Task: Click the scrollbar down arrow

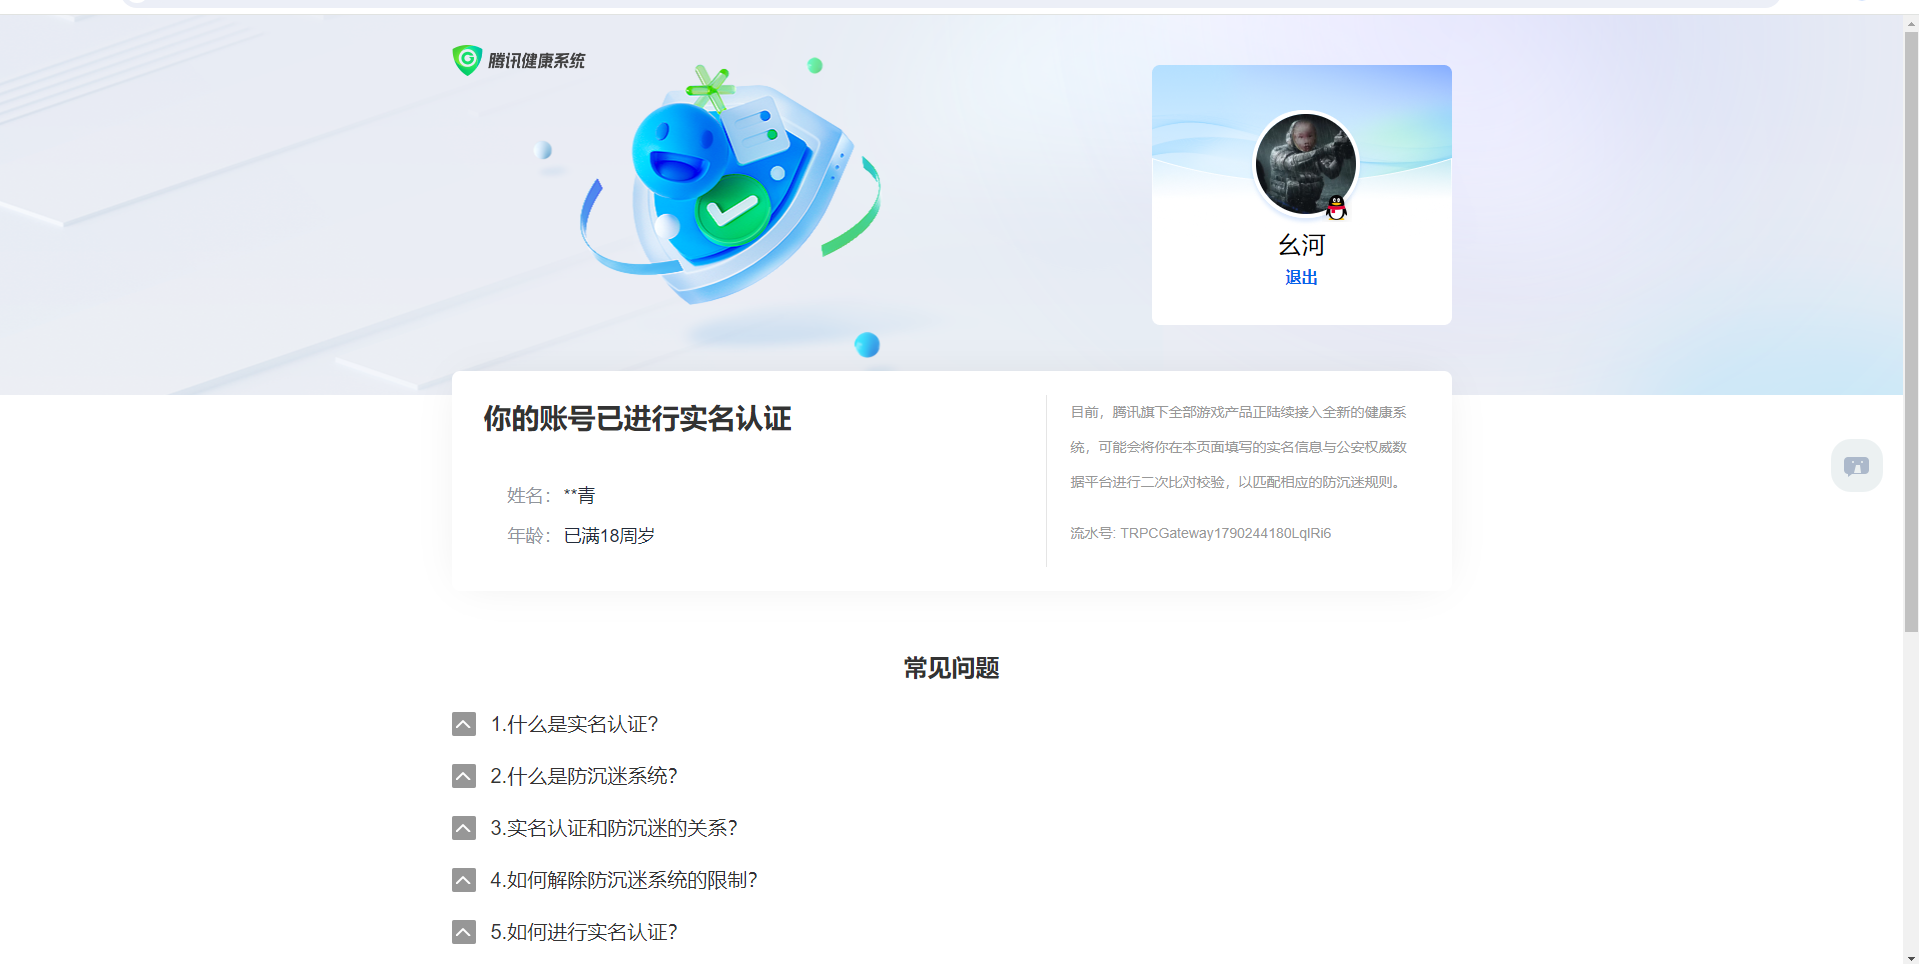Action: coord(1911,957)
